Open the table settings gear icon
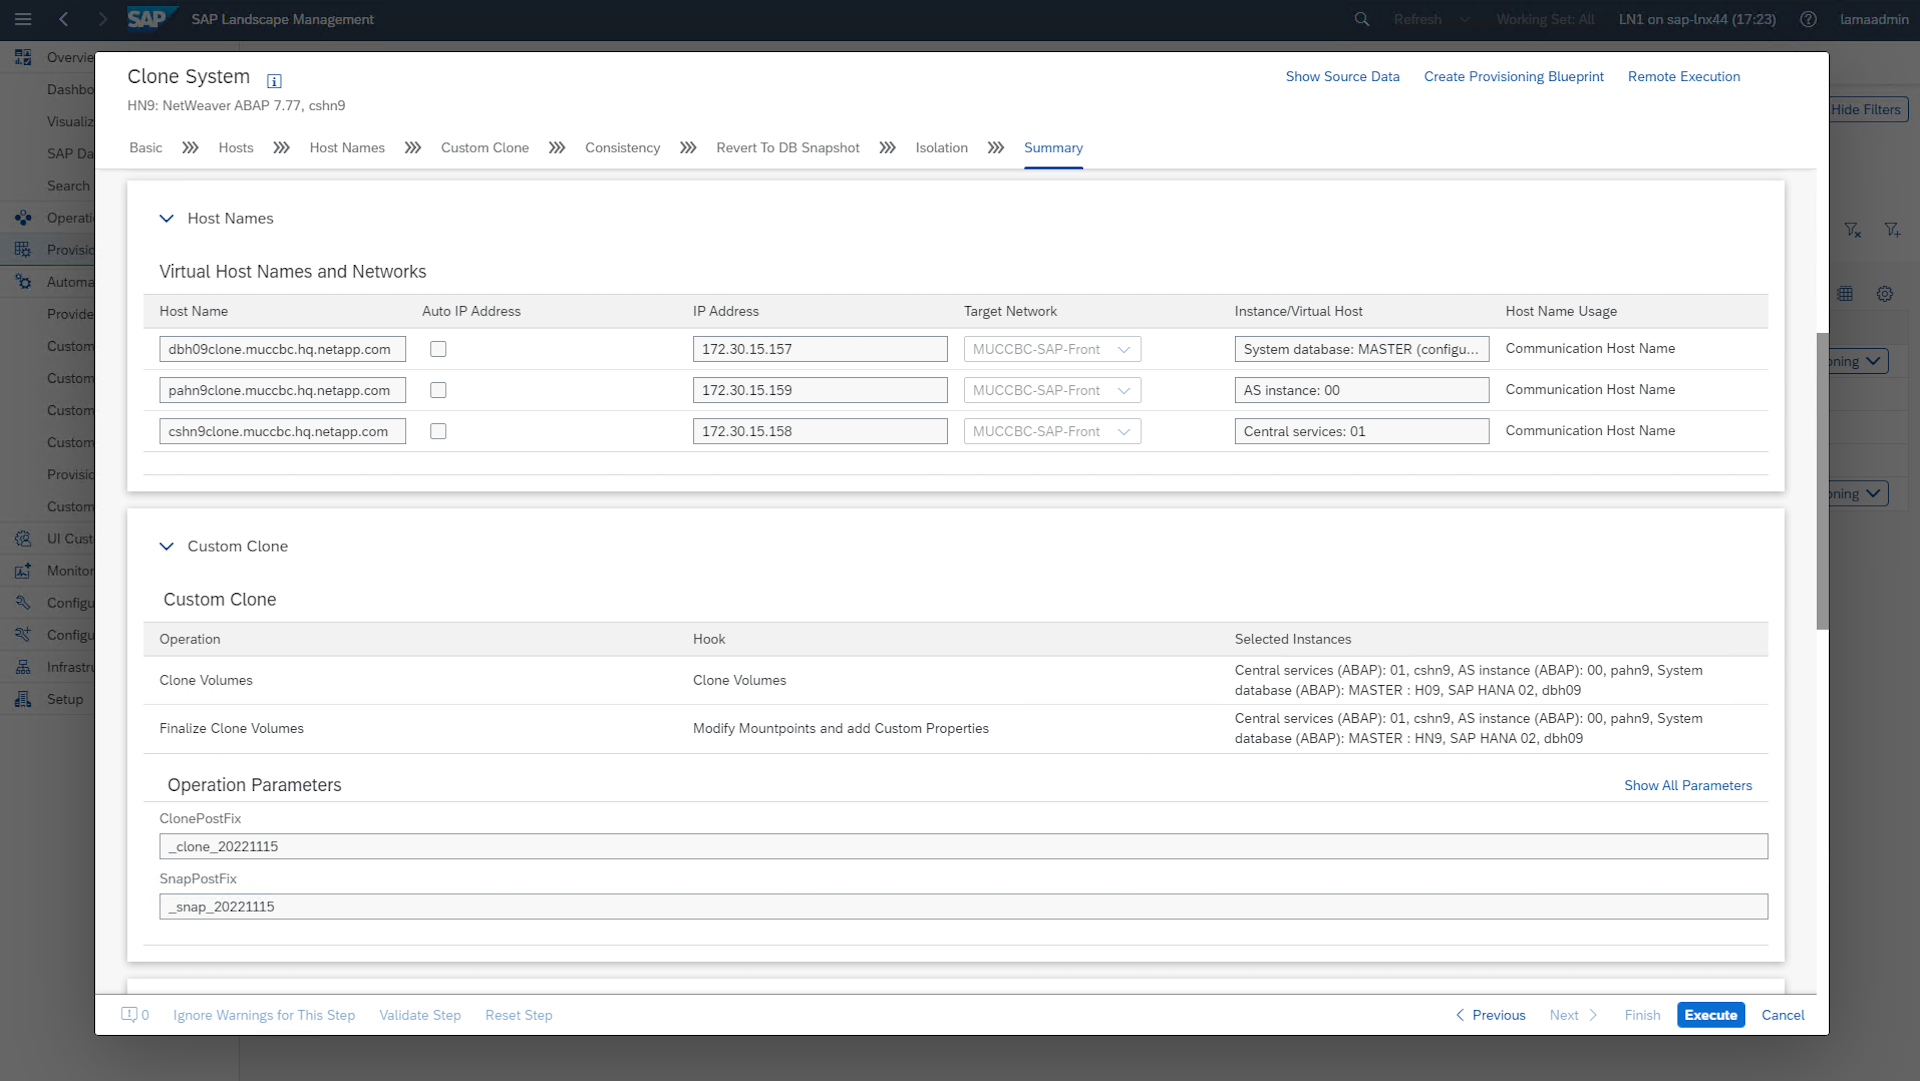Viewport: 1920px width, 1081px height. coord(1884,294)
